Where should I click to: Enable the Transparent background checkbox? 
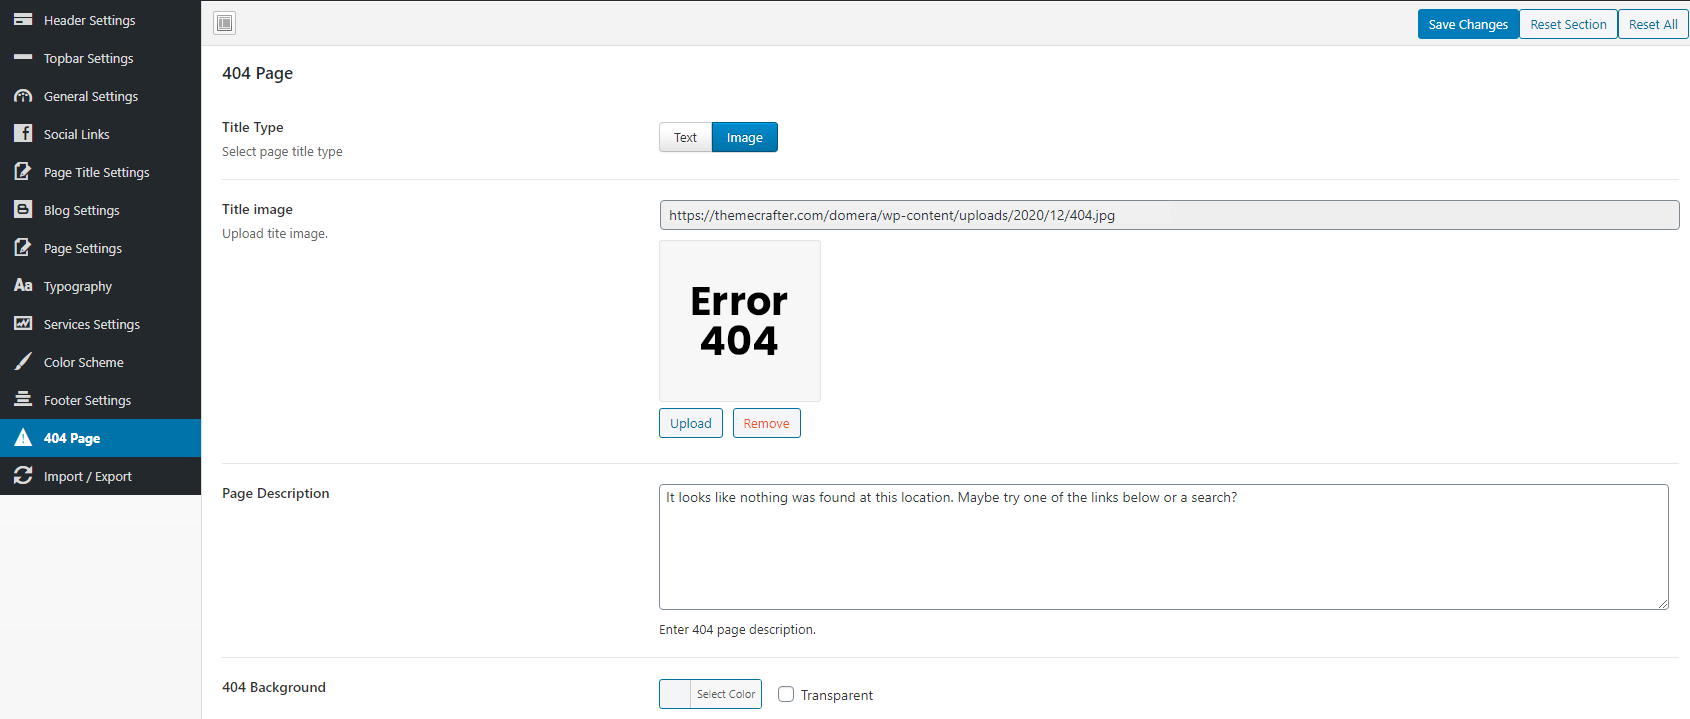[x=786, y=694]
